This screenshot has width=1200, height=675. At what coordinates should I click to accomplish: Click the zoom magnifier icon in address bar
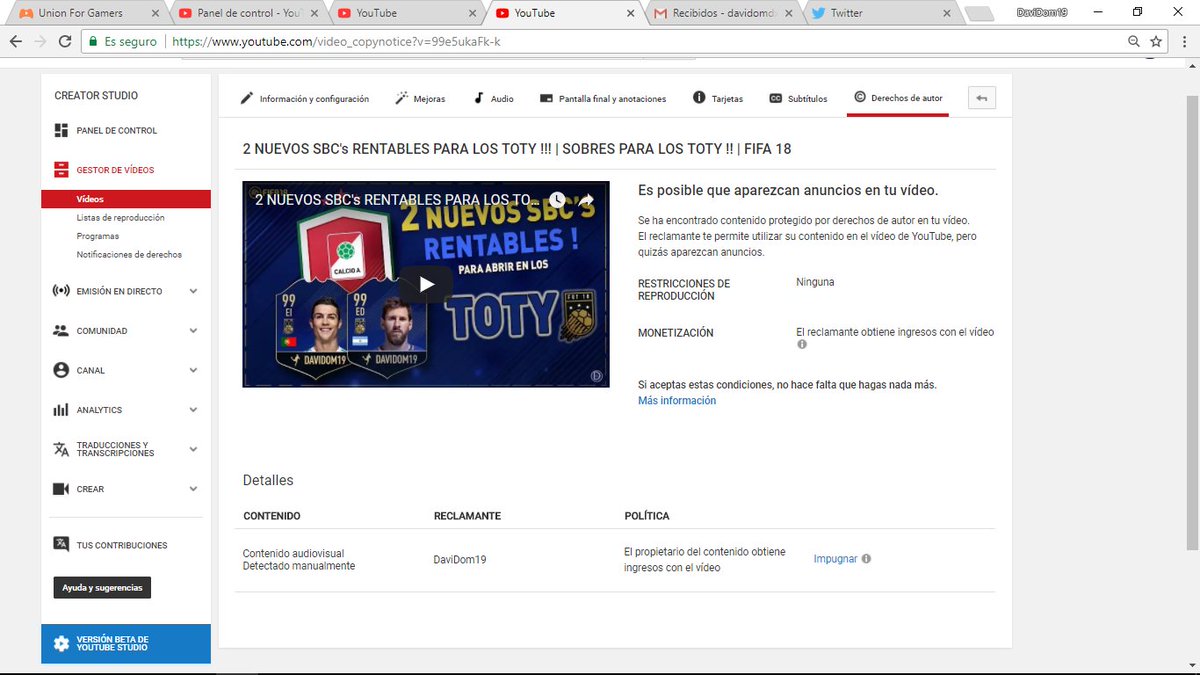tap(1133, 42)
